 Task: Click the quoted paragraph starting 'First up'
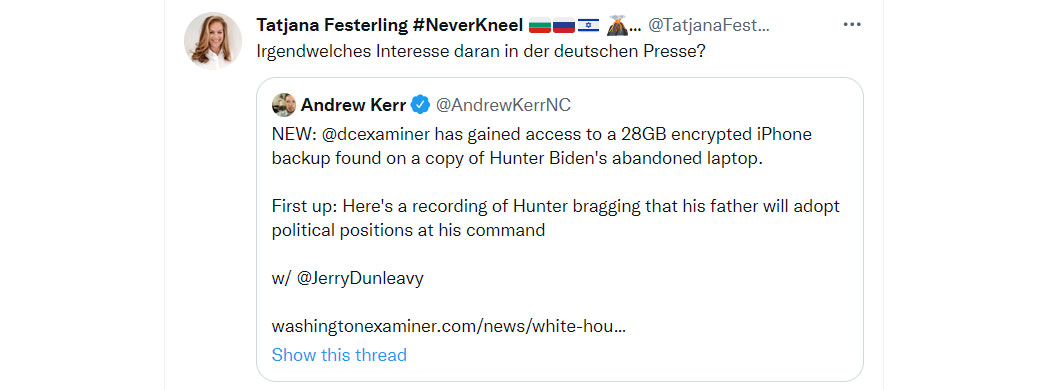(x=556, y=218)
